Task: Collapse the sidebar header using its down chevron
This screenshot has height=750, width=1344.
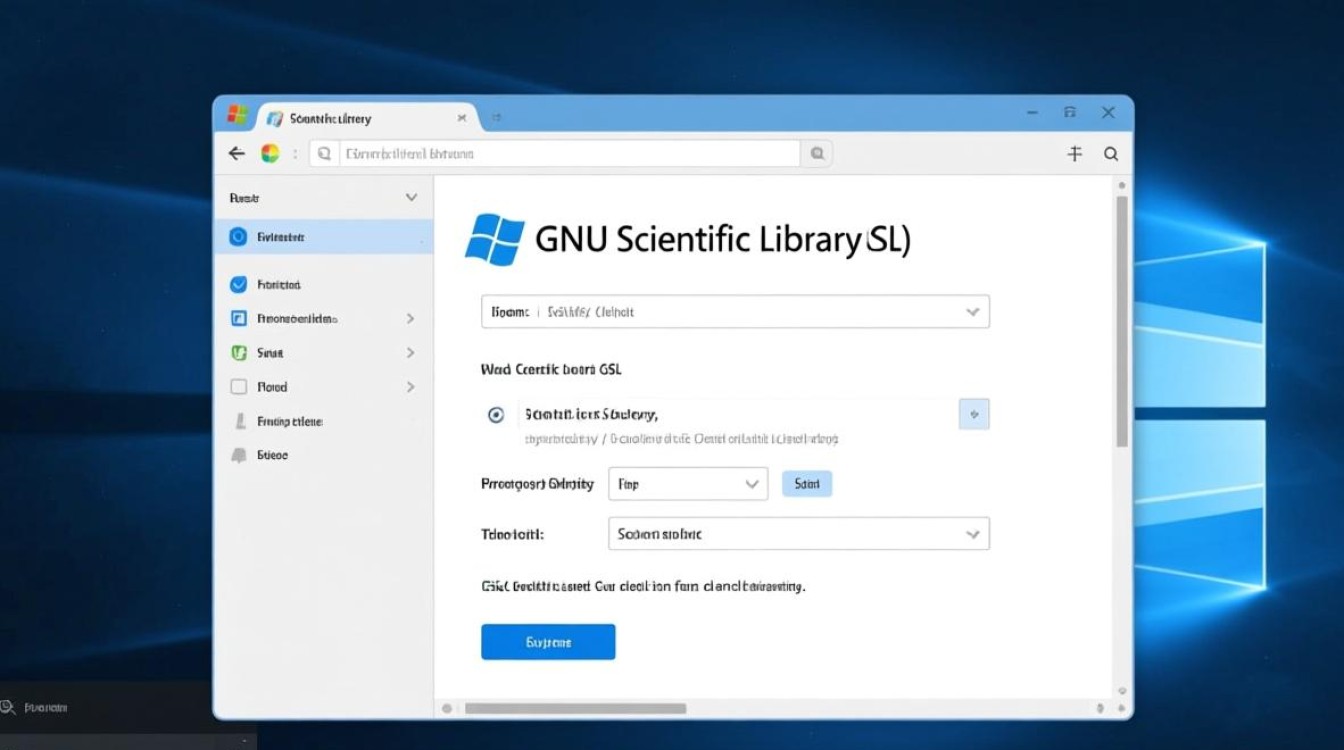Action: [411, 198]
